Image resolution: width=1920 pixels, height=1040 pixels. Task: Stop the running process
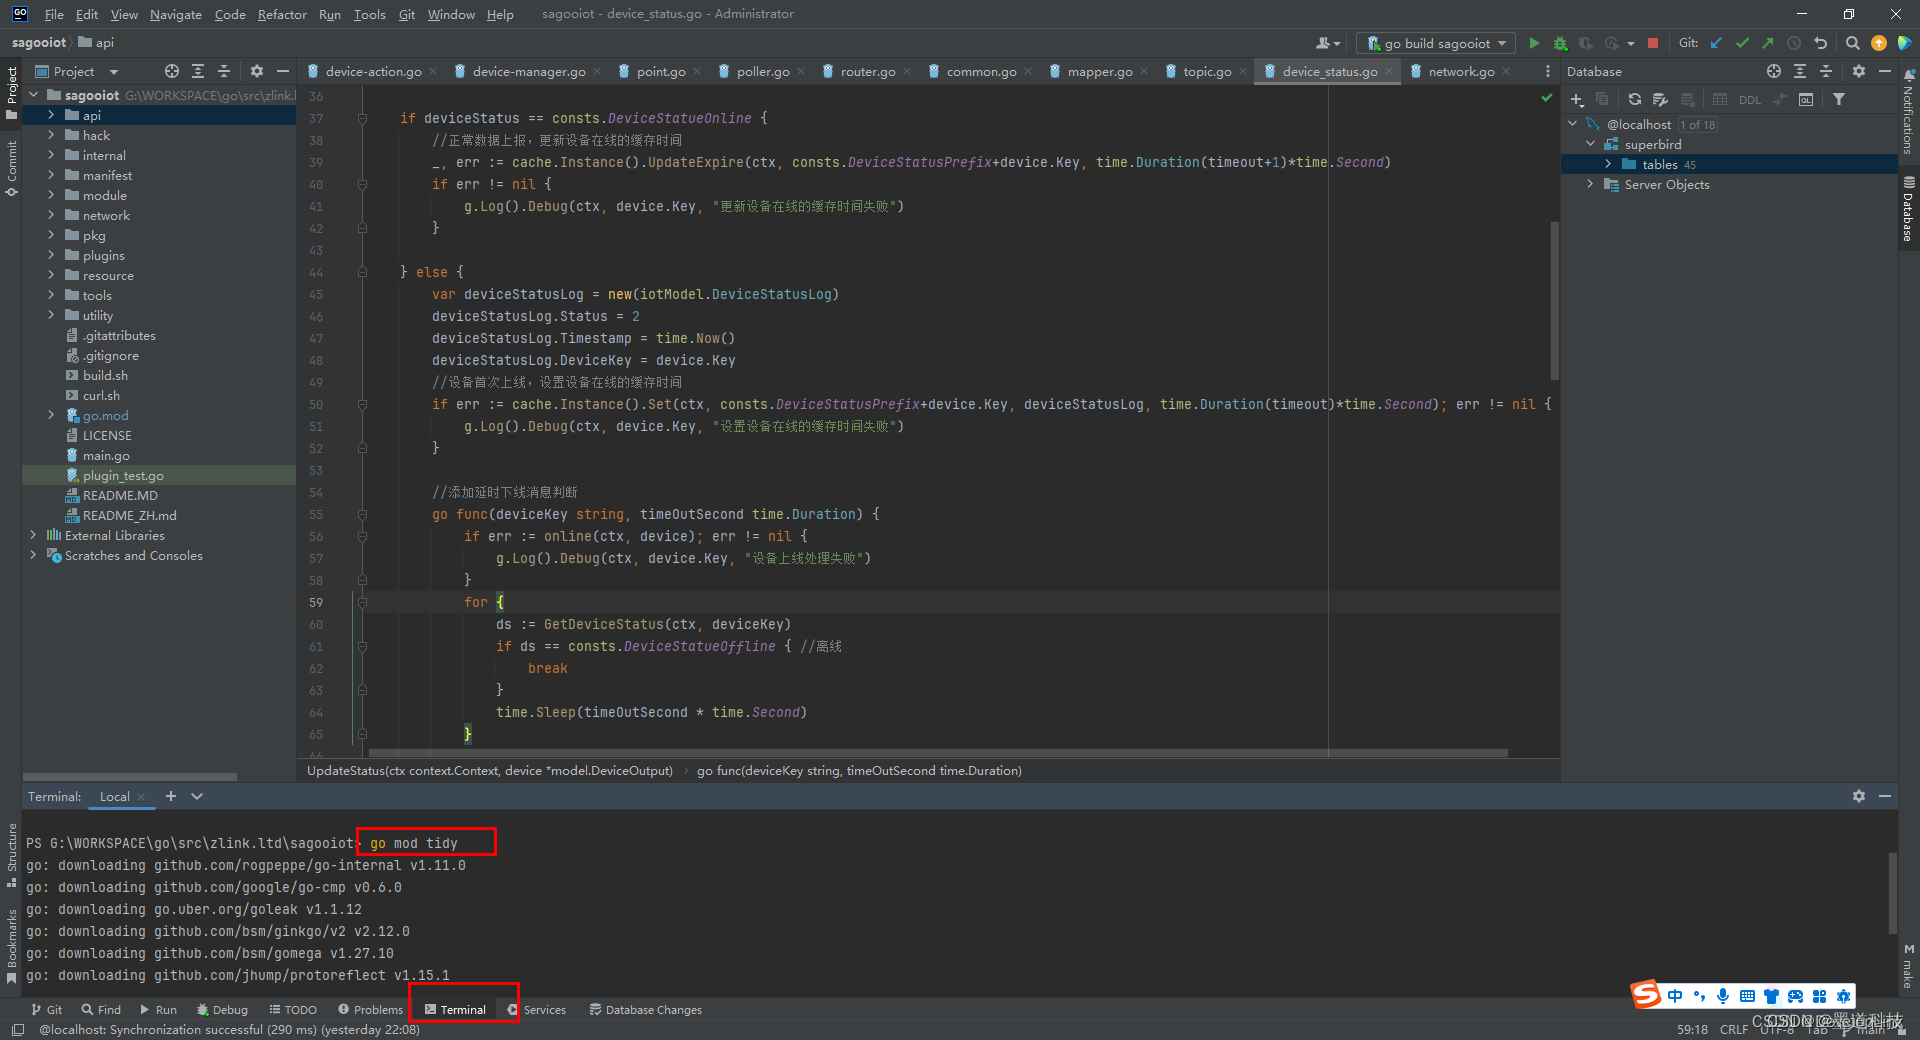[1653, 43]
